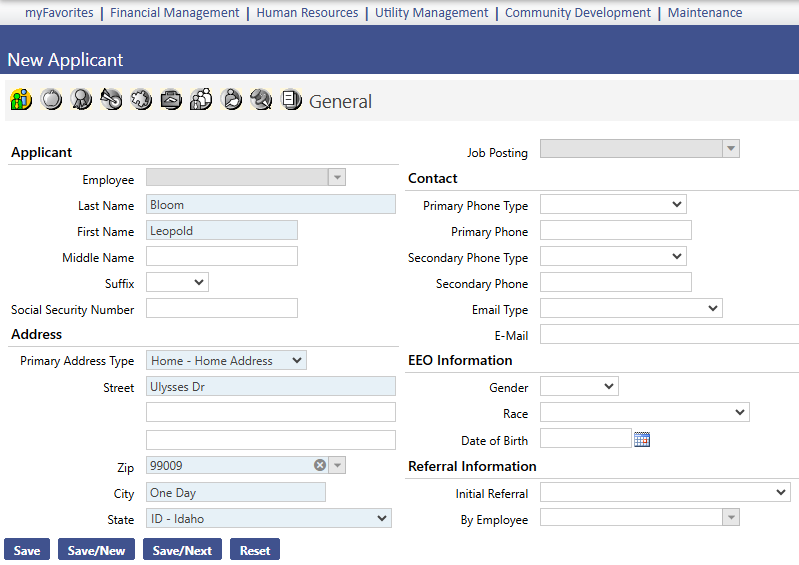Clear the Zip value 99009

[x=320, y=465]
